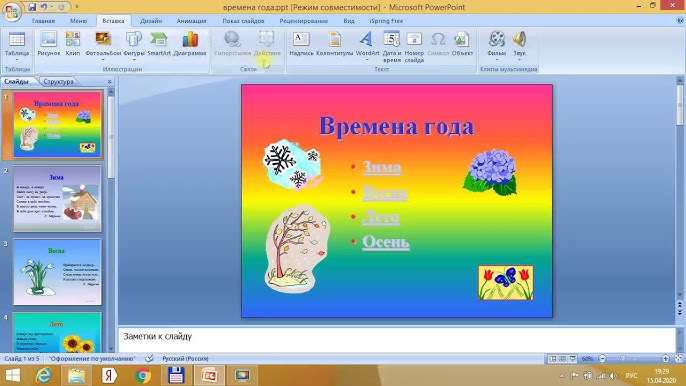Switch to Normal view in status bar
The width and height of the screenshot is (686, 386).
pyautogui.click(x=553, y=358)
